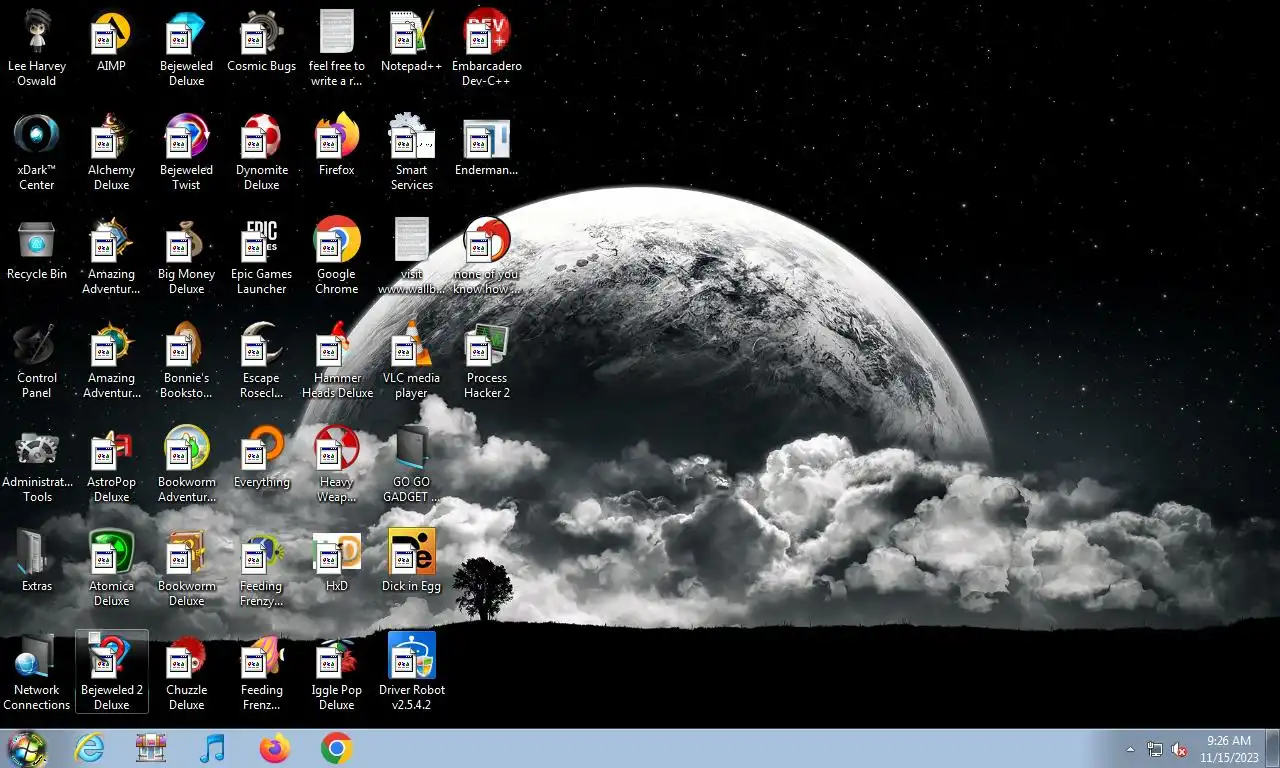Select the Bejeweled Twist shortcut
This screenshot has width=1280, height=768.
[186, 152]
